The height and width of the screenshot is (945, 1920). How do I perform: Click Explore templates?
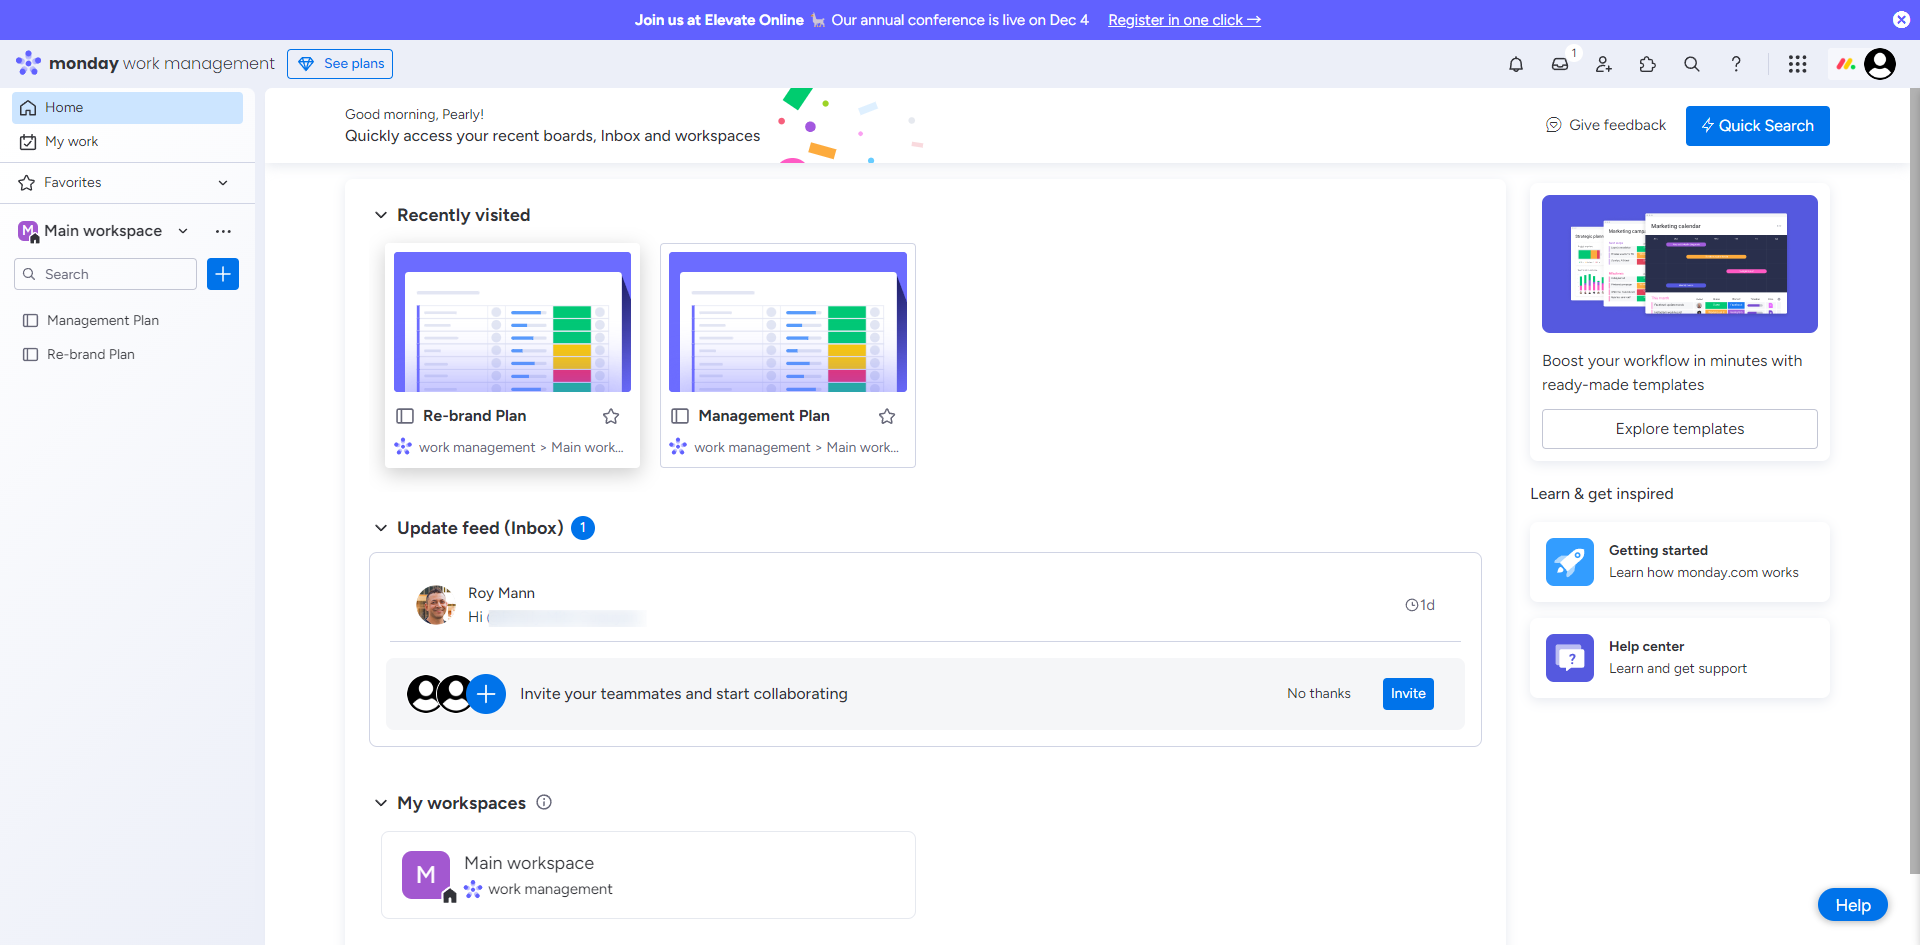click(1680, 429)
